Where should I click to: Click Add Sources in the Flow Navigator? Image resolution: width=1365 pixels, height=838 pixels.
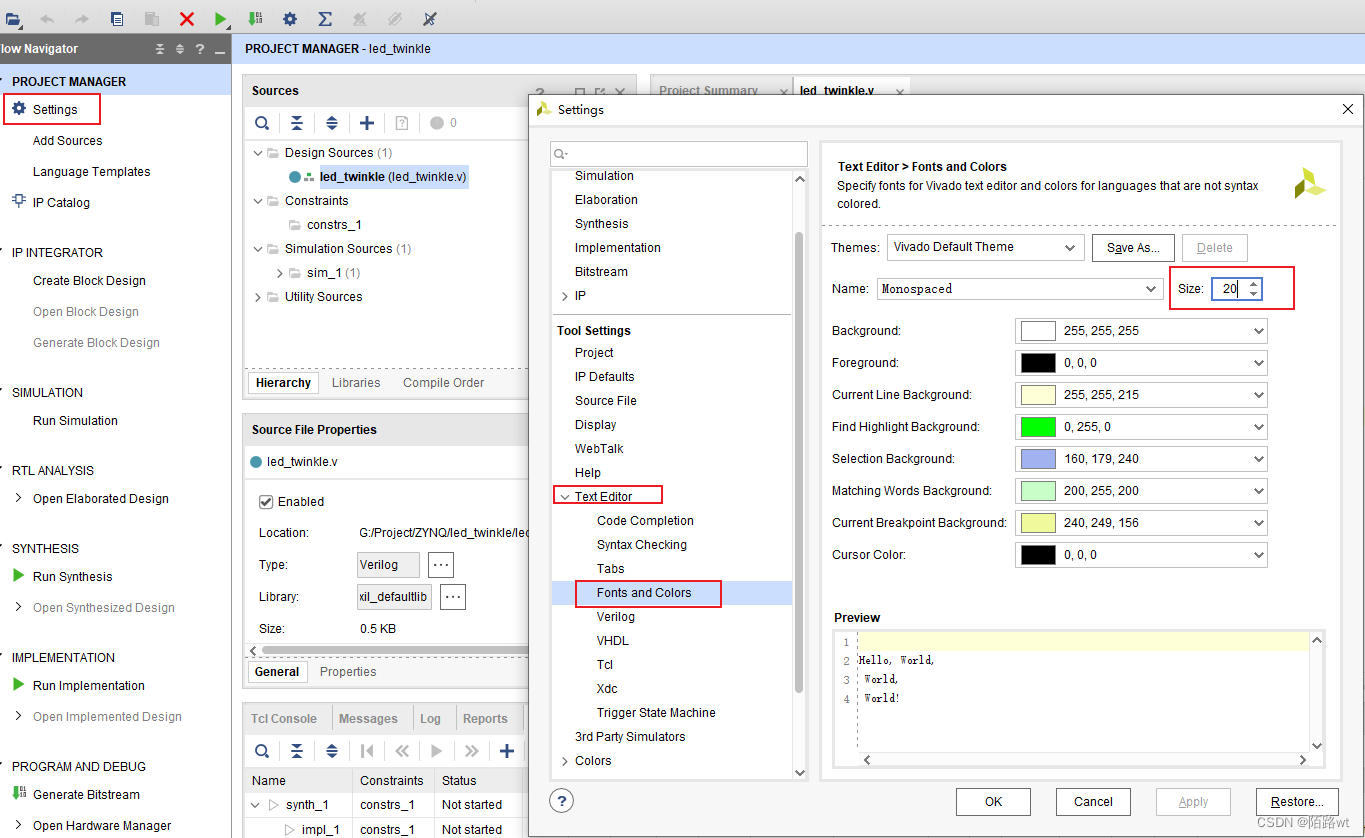(67, 141)
